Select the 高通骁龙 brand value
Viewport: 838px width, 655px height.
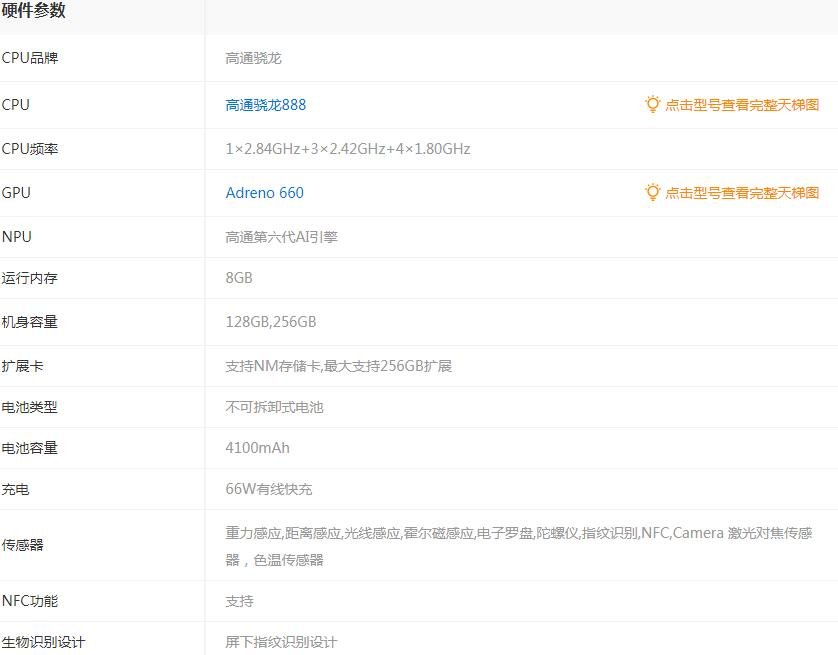253,58
